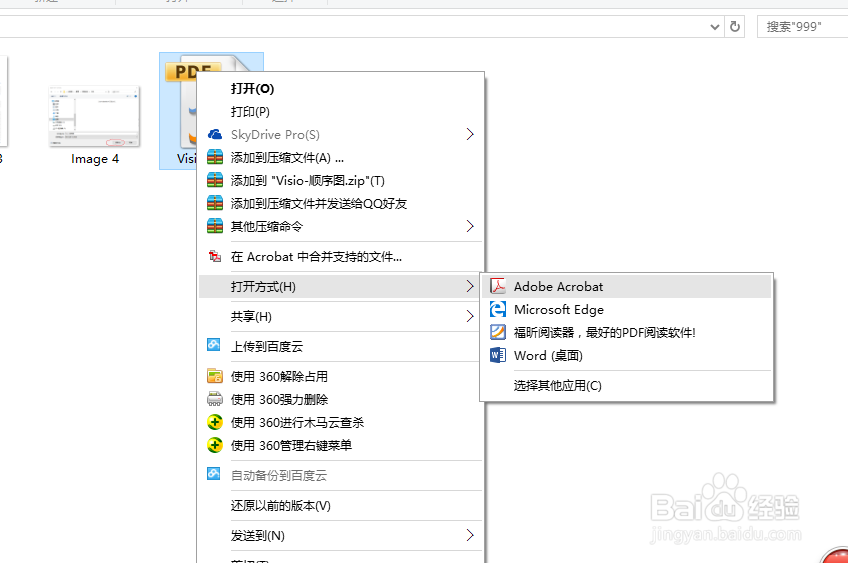Image resolution: width=848 pixels, height=563 pixels.
Task: Expand the 发送到(N) submenu arrow
Action: click(470, 535)
